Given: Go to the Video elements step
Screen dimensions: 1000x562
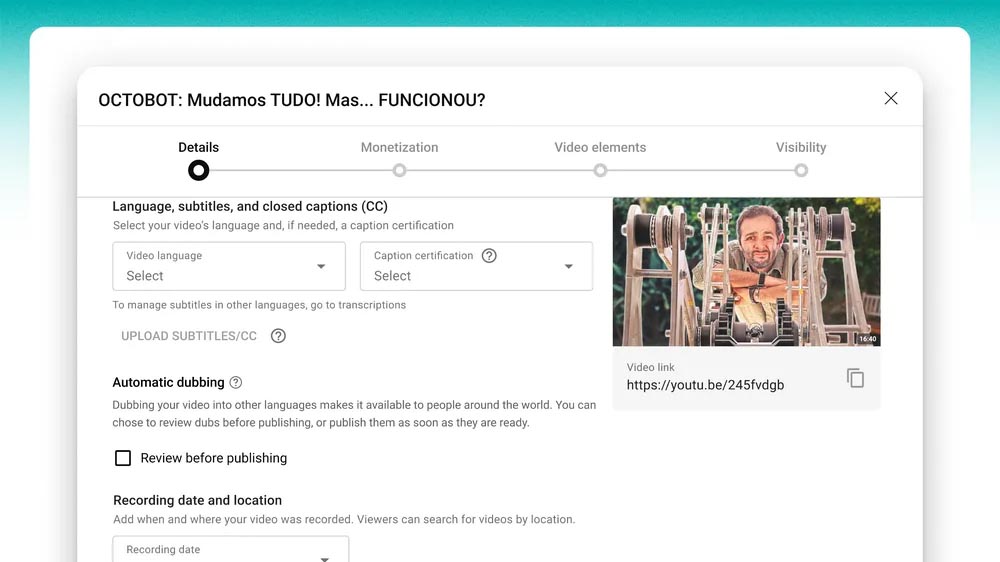Looking at the screenshot, I should 600,147.
